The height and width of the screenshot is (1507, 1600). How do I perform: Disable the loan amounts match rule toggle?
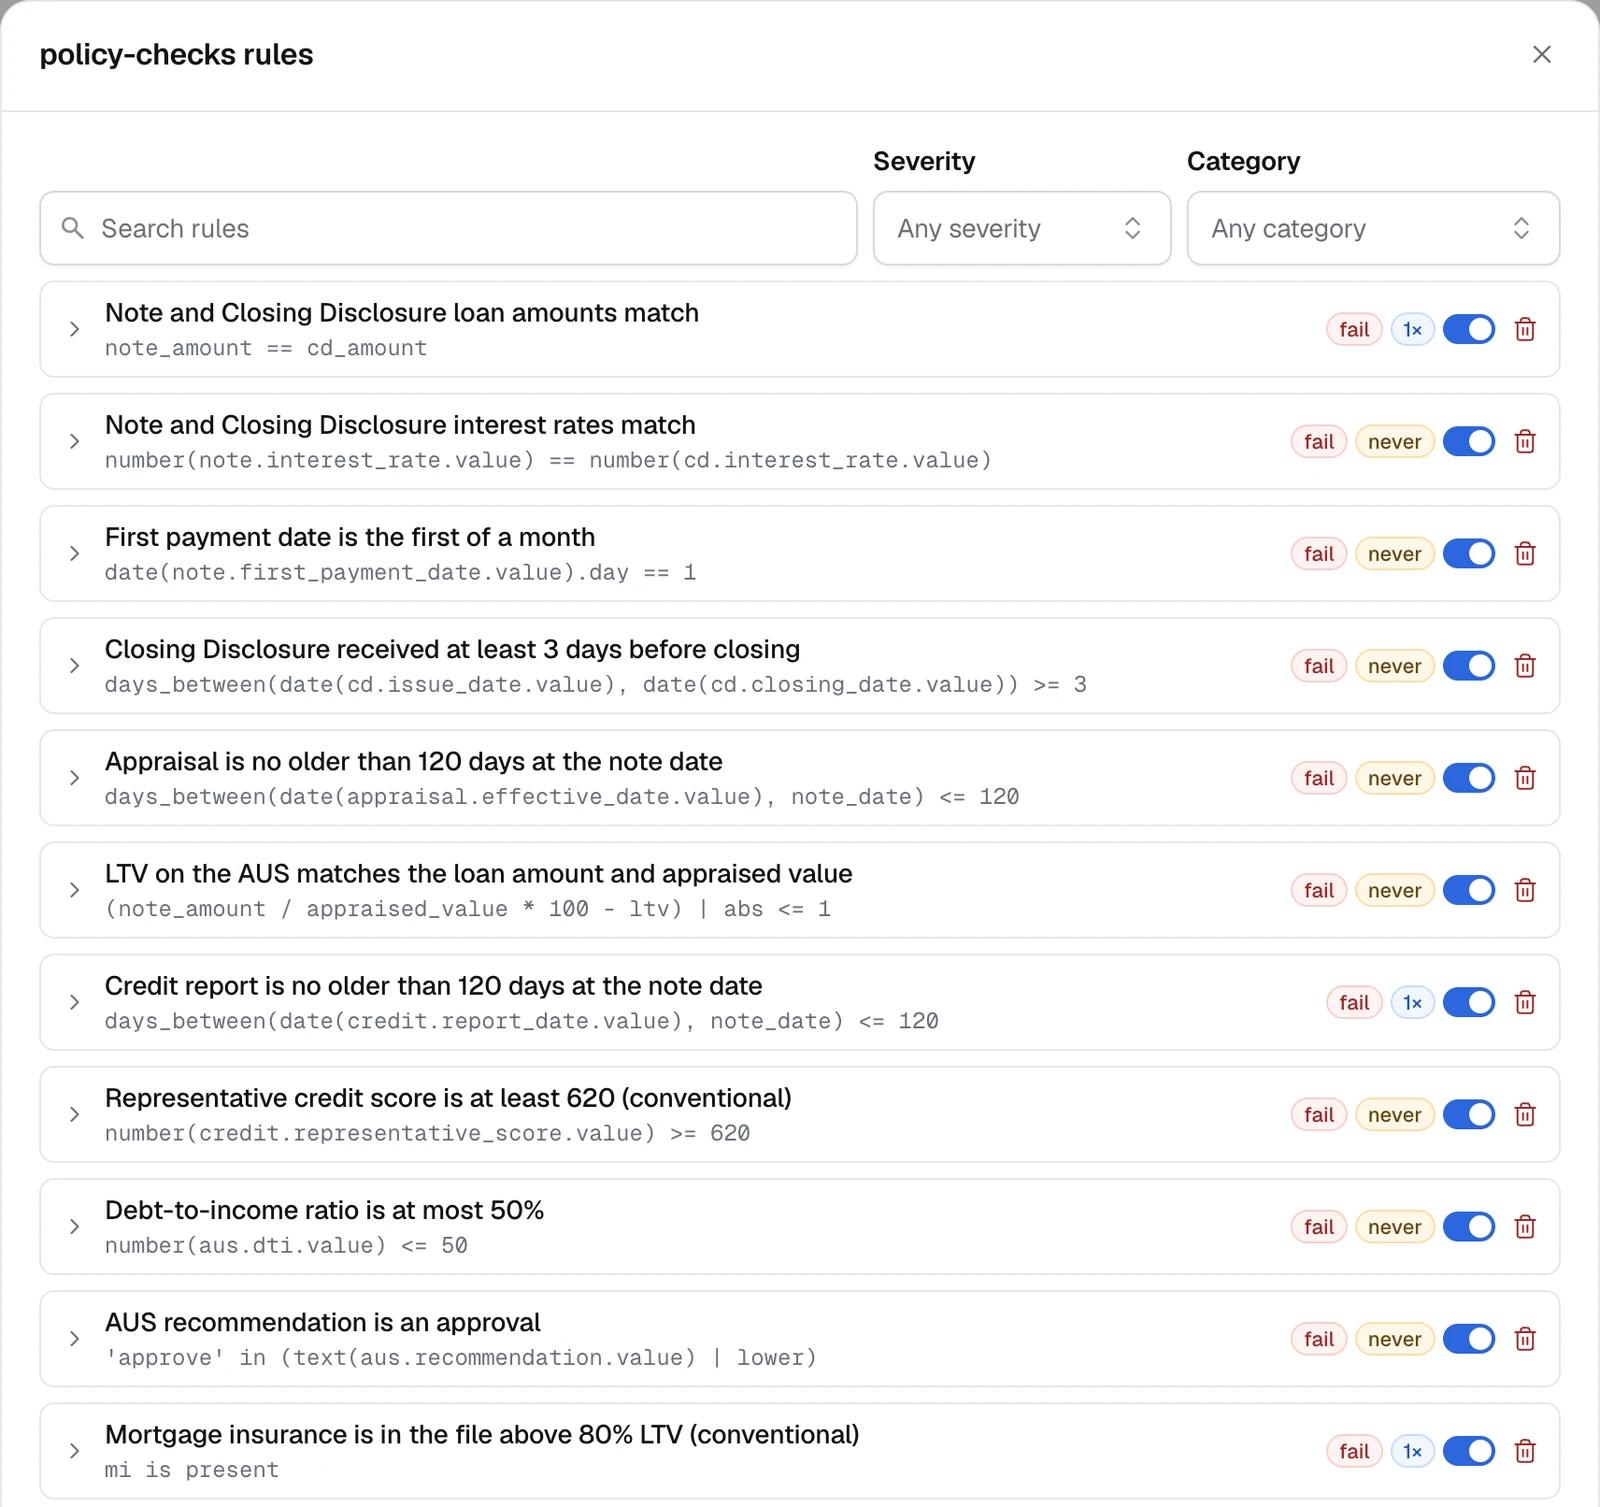(1469, 329)
